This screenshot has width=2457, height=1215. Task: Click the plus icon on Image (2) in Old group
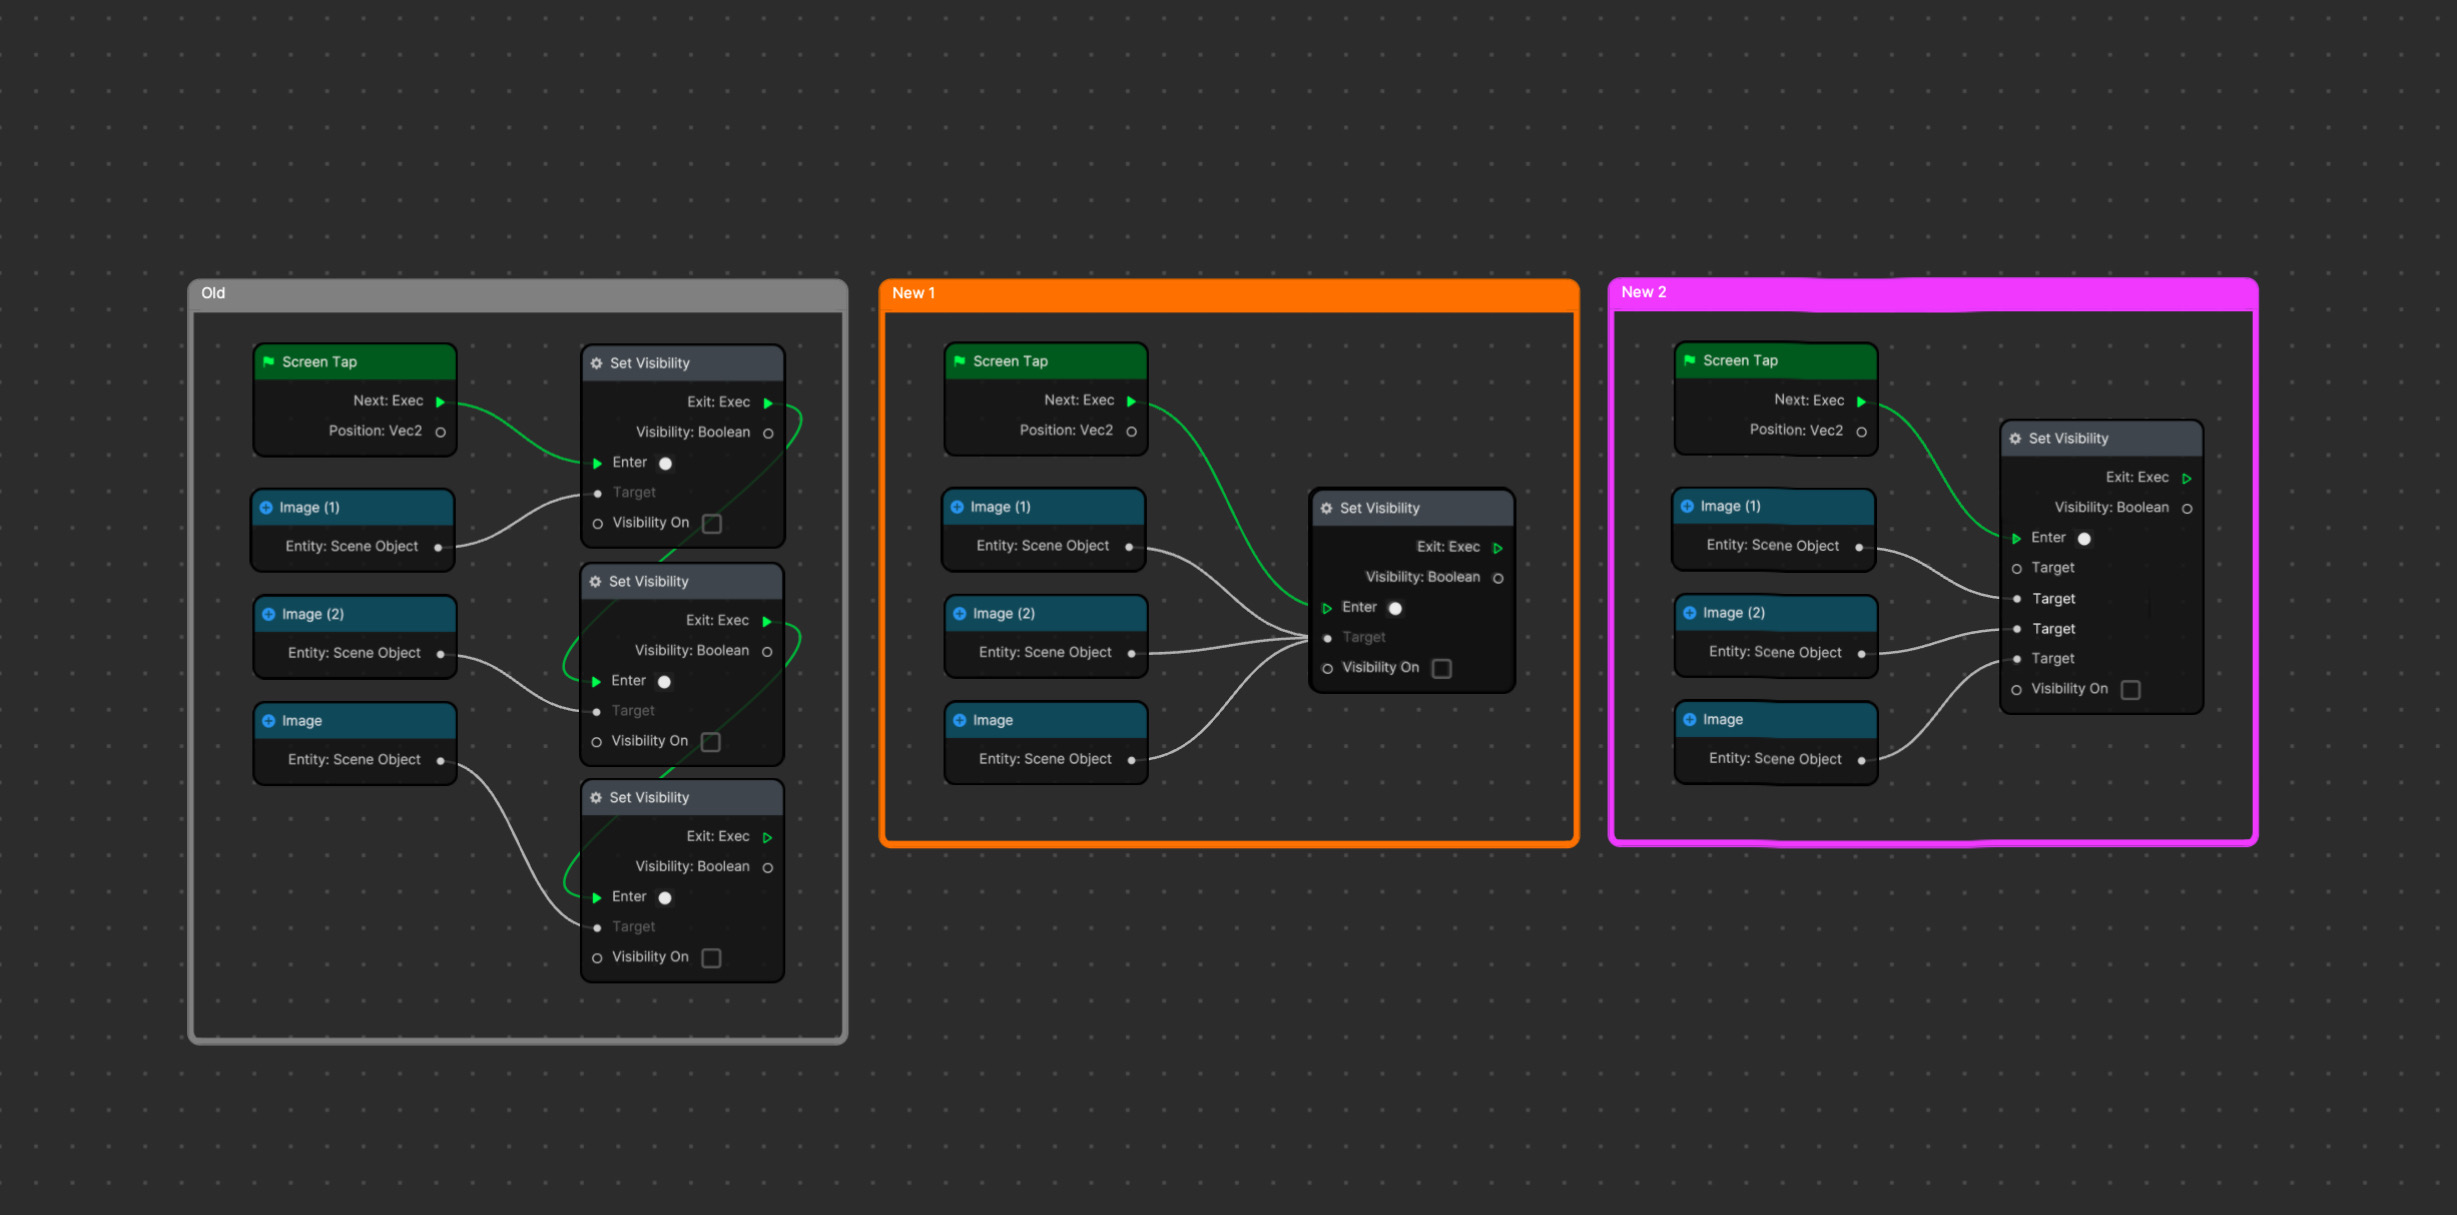coord(268,614)
